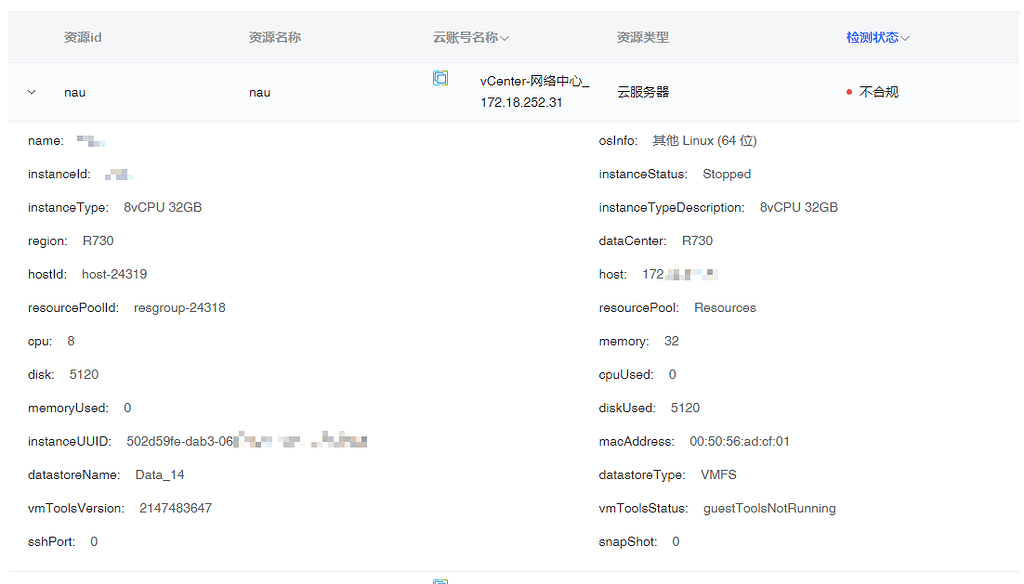Screen dimensions: 1024x584
Task: Click the vCenter platform icon beside account name
Action: (441, 78)
